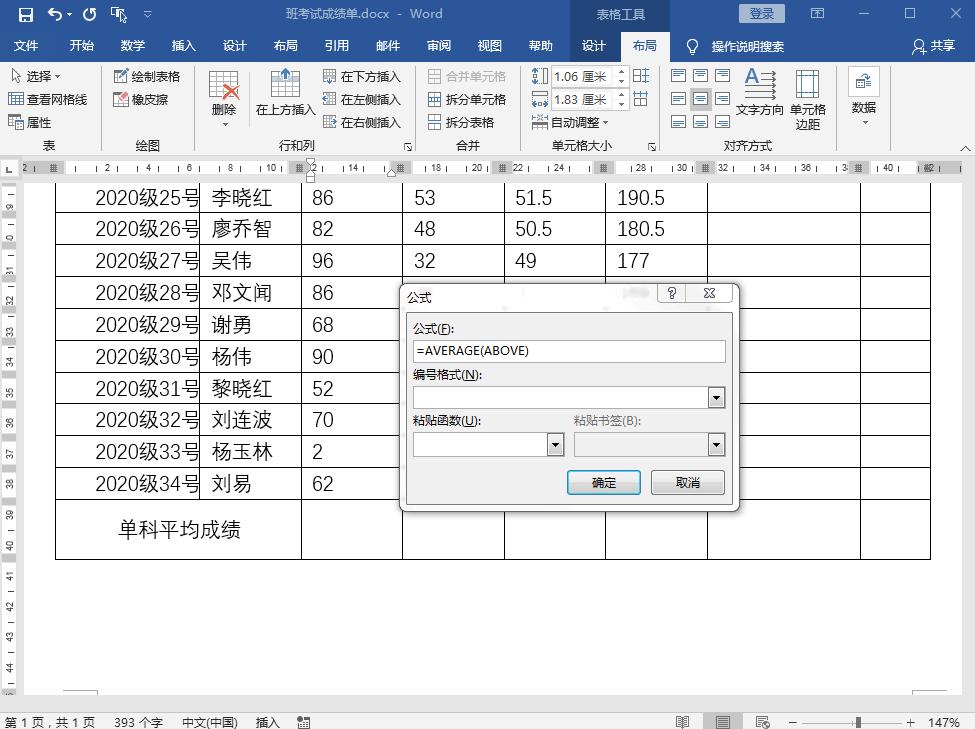The image size is (975, 729).
Task: Insert a row above (在上方插入)
Action: [284, 95]
